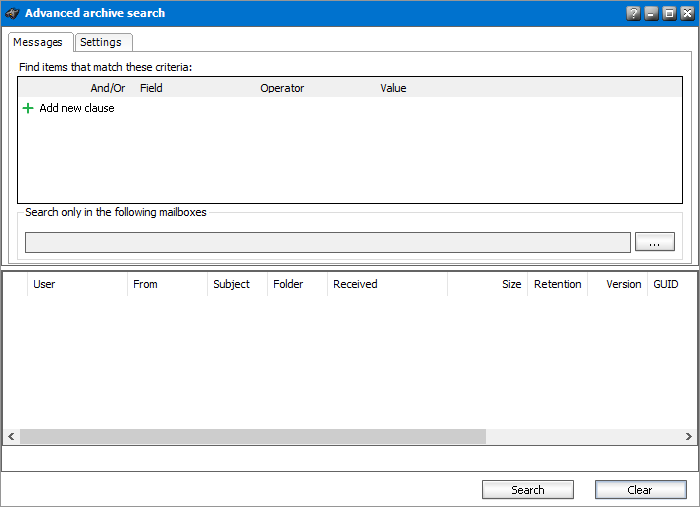Click the mailboxes input field

tap(328, 242)
